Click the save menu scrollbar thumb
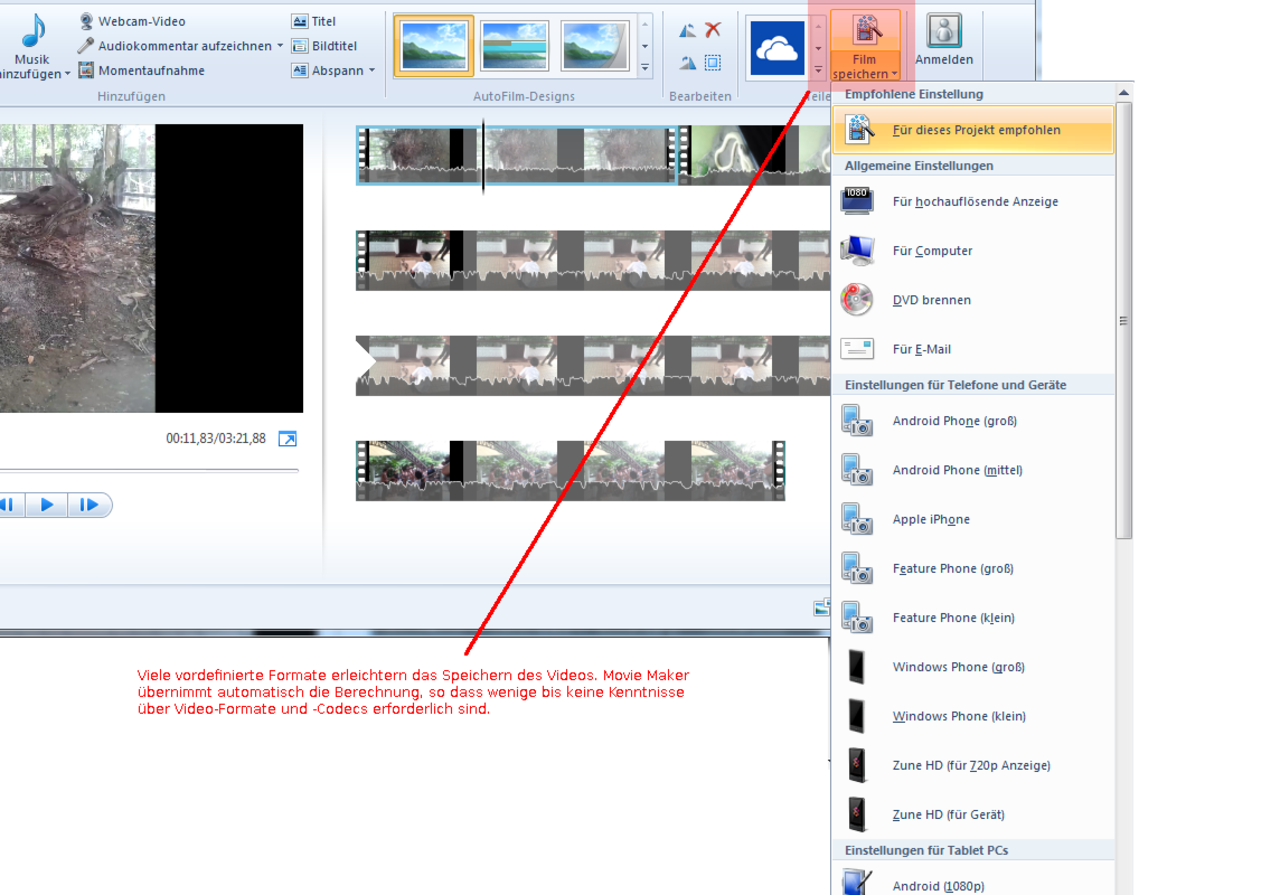 1124,320
